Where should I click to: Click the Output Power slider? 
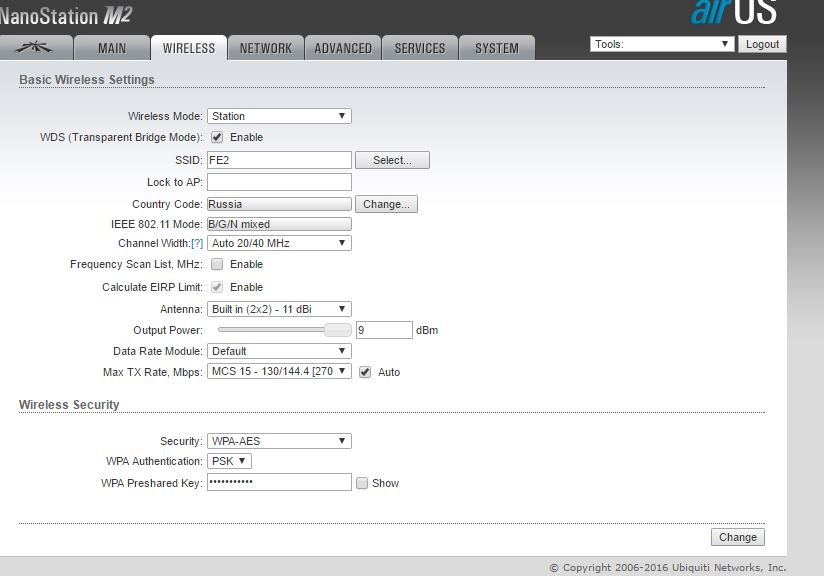[x=284, y=330]
